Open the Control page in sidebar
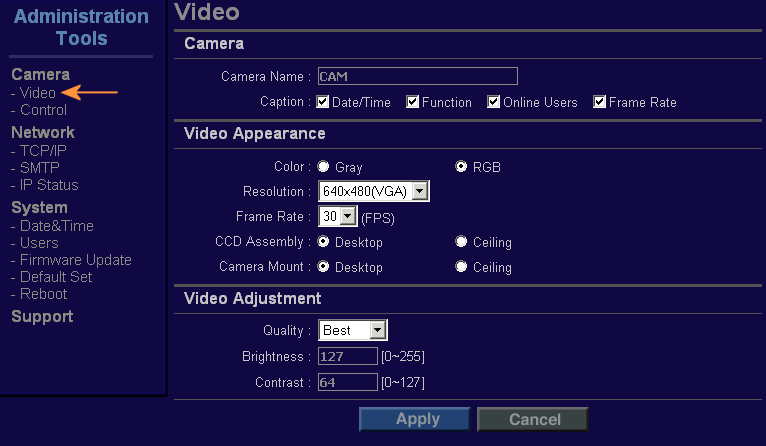The height and width of the screenshot is (446, 766). point(43,110)
